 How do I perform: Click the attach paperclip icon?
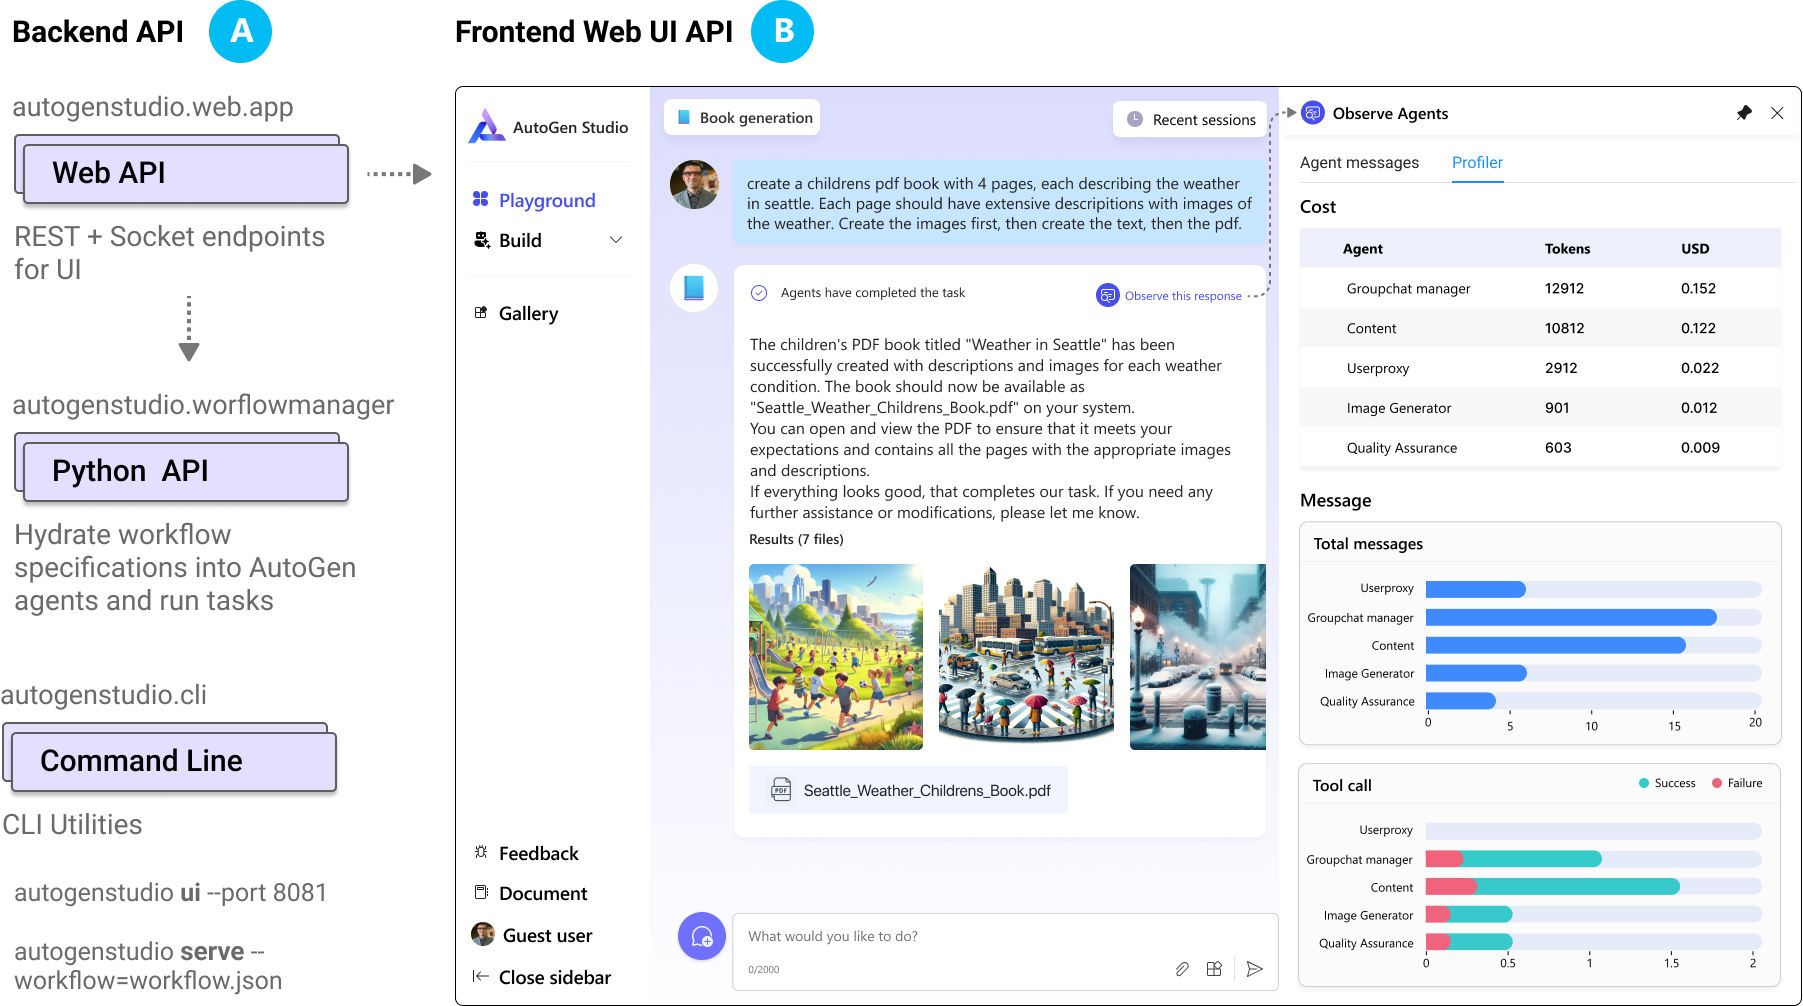(1182, 969)
